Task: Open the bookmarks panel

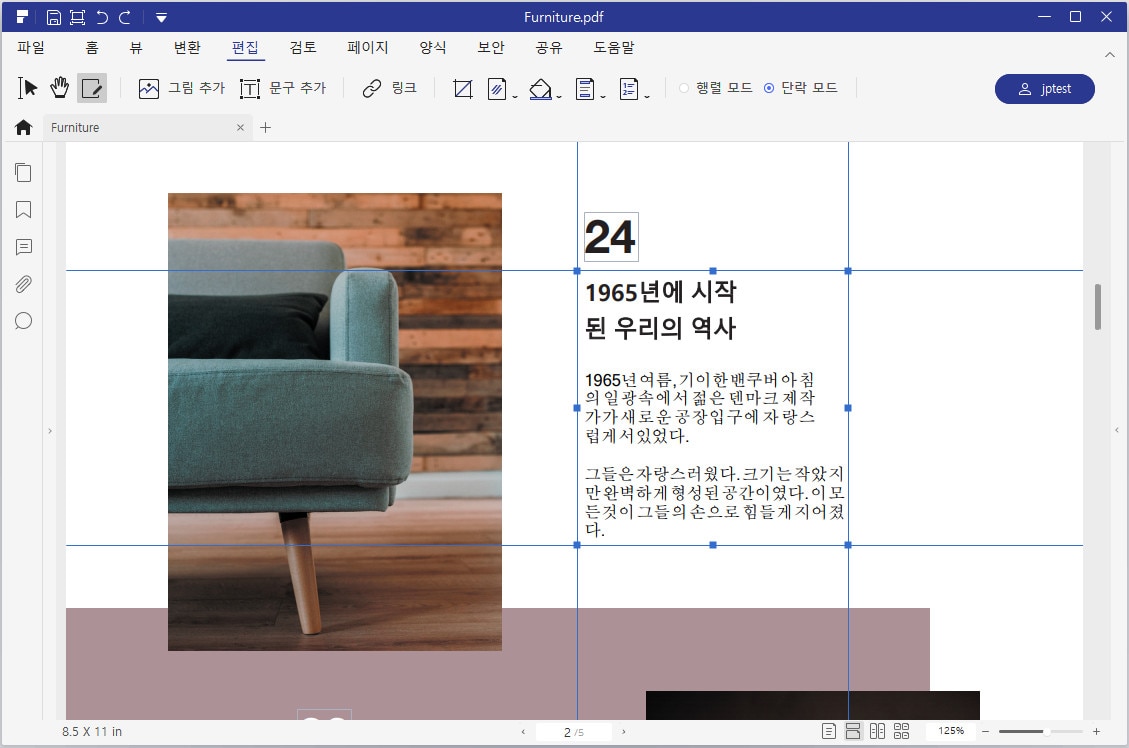Action: (23, 209)
